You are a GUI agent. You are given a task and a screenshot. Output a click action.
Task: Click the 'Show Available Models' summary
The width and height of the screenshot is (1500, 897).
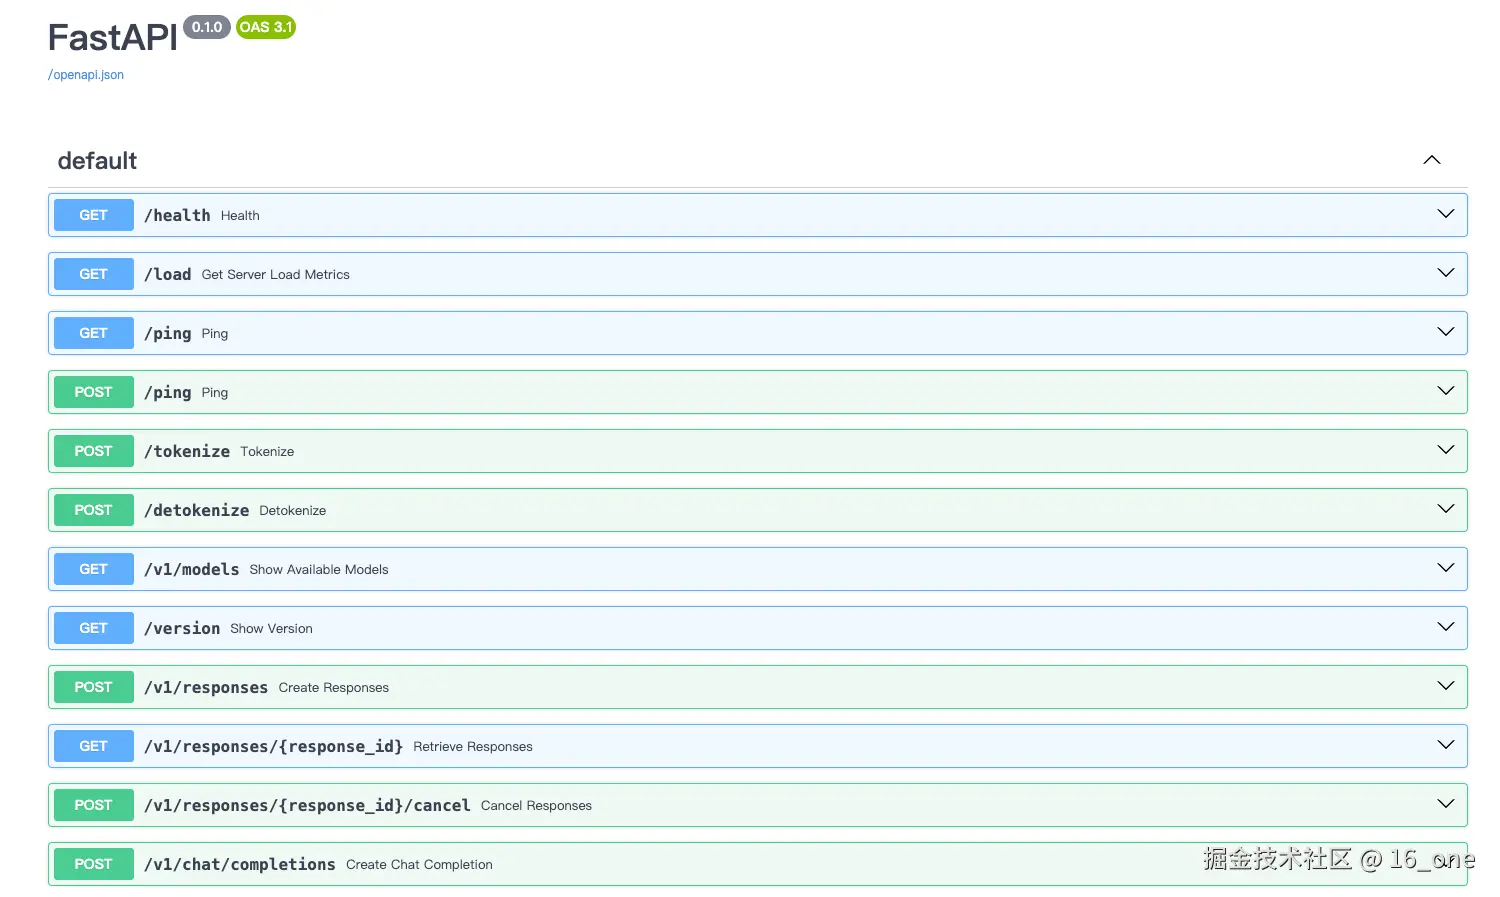tap(319, 570)
